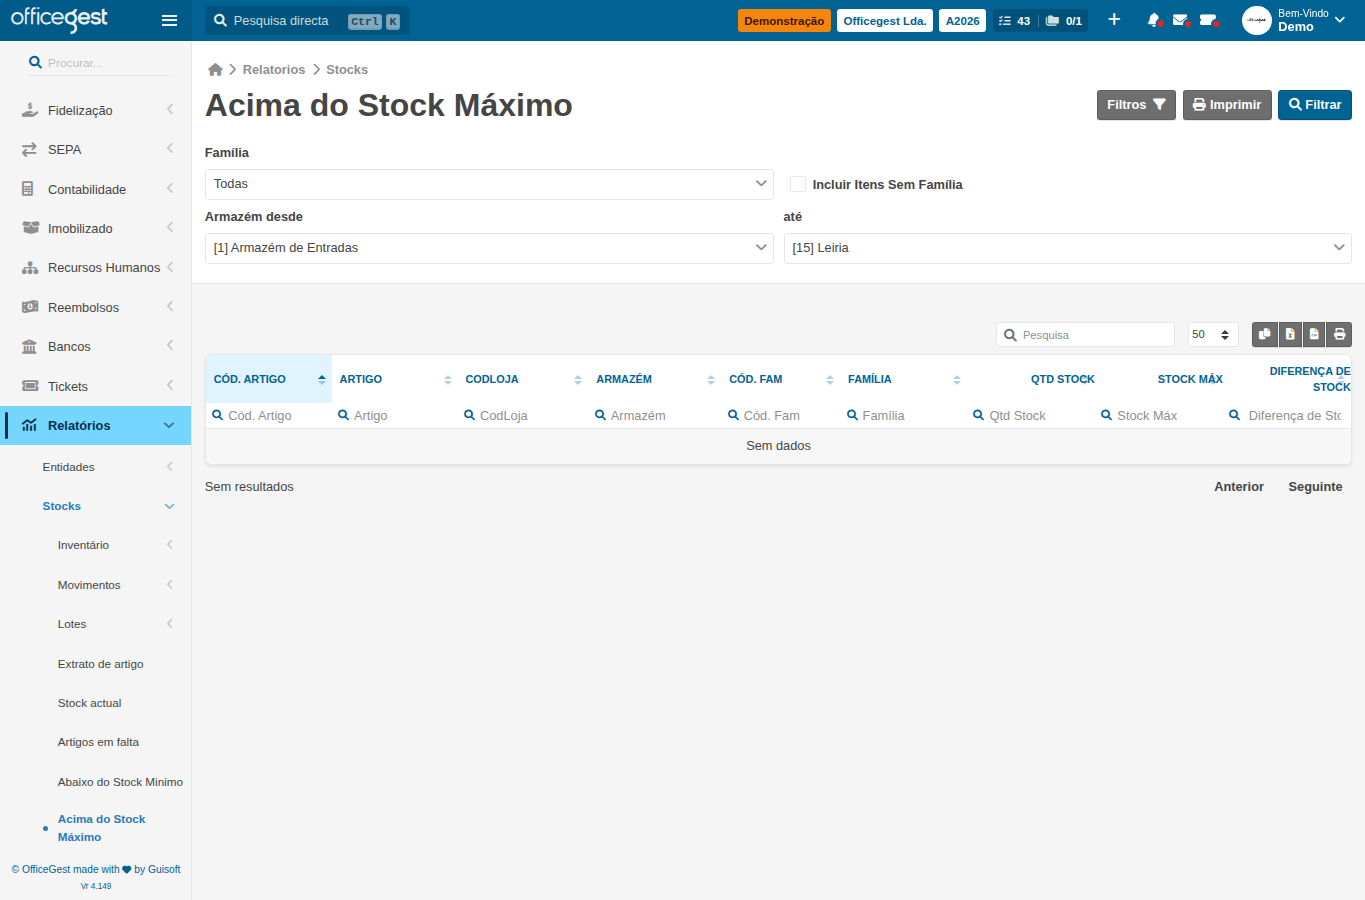Open Stock actual report
This screenshot has height=900, width=1365.
(x=89, y=703)
